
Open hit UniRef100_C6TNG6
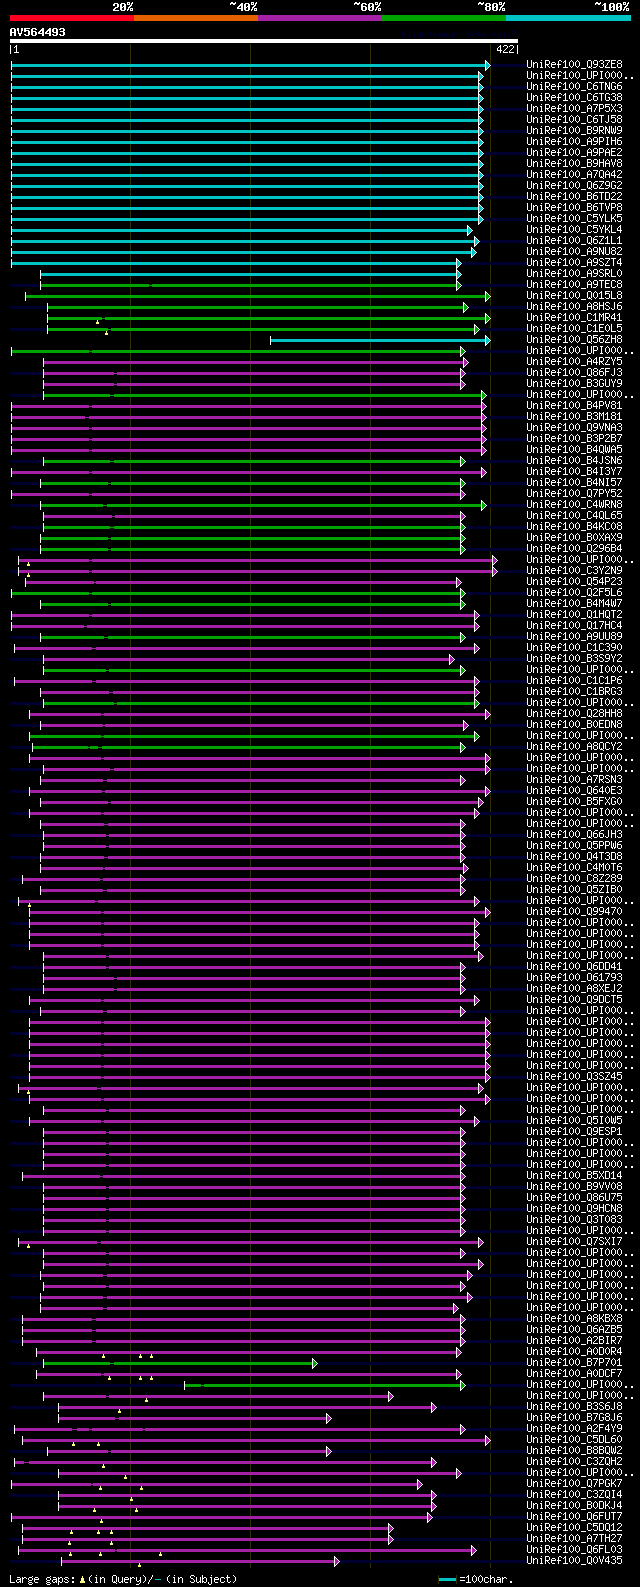(x=574, y=87)
